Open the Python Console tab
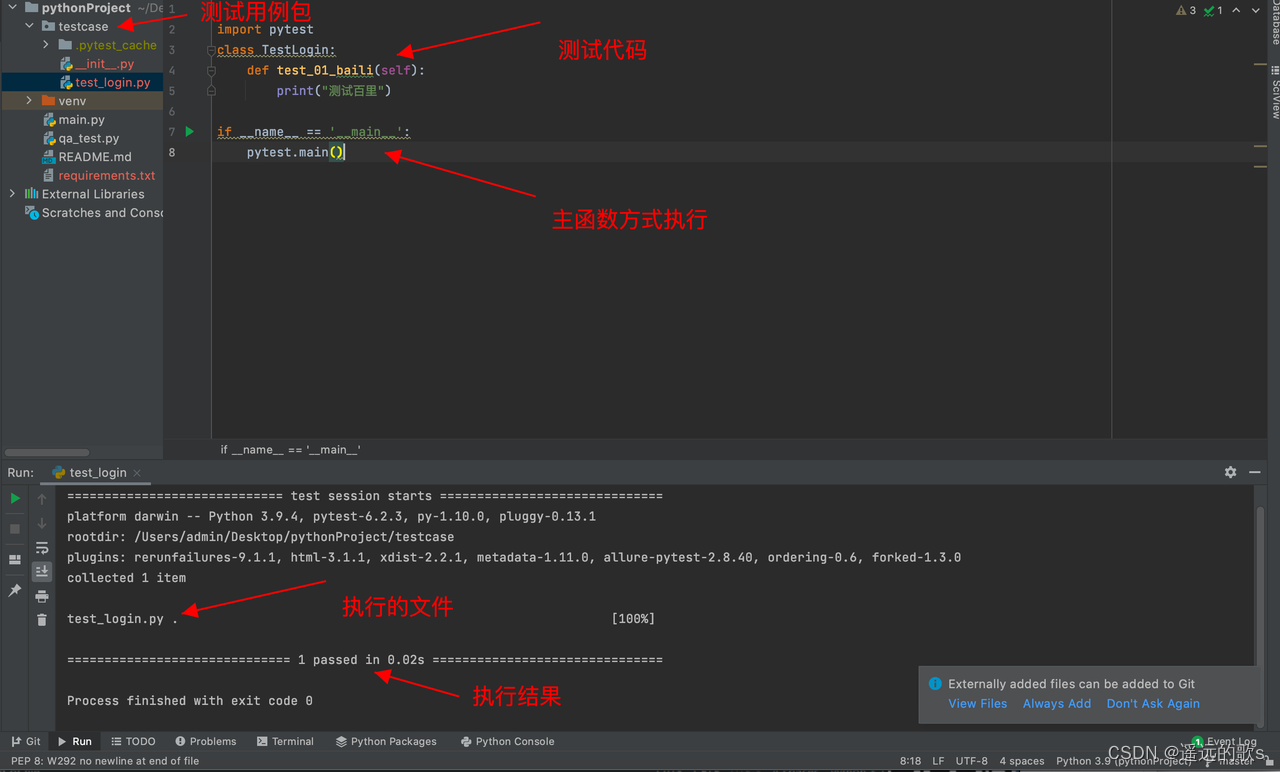Viewport: 1280px width, 772px height. pyautogui.click(x=507, y=741)
